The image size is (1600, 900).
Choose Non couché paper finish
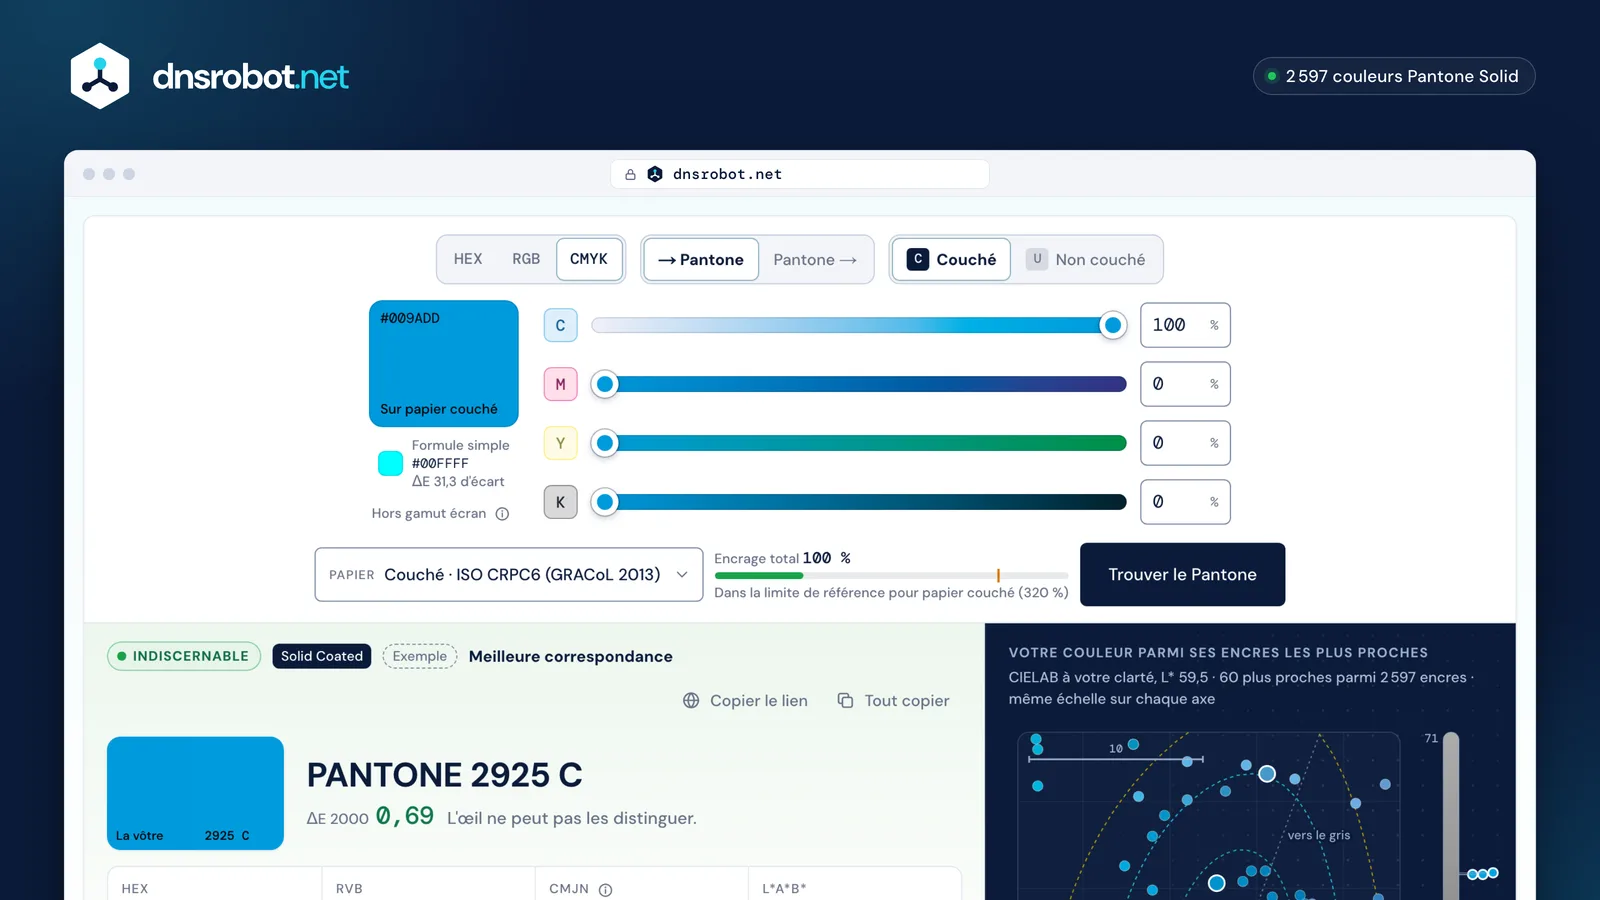(x=1086, y=259)
